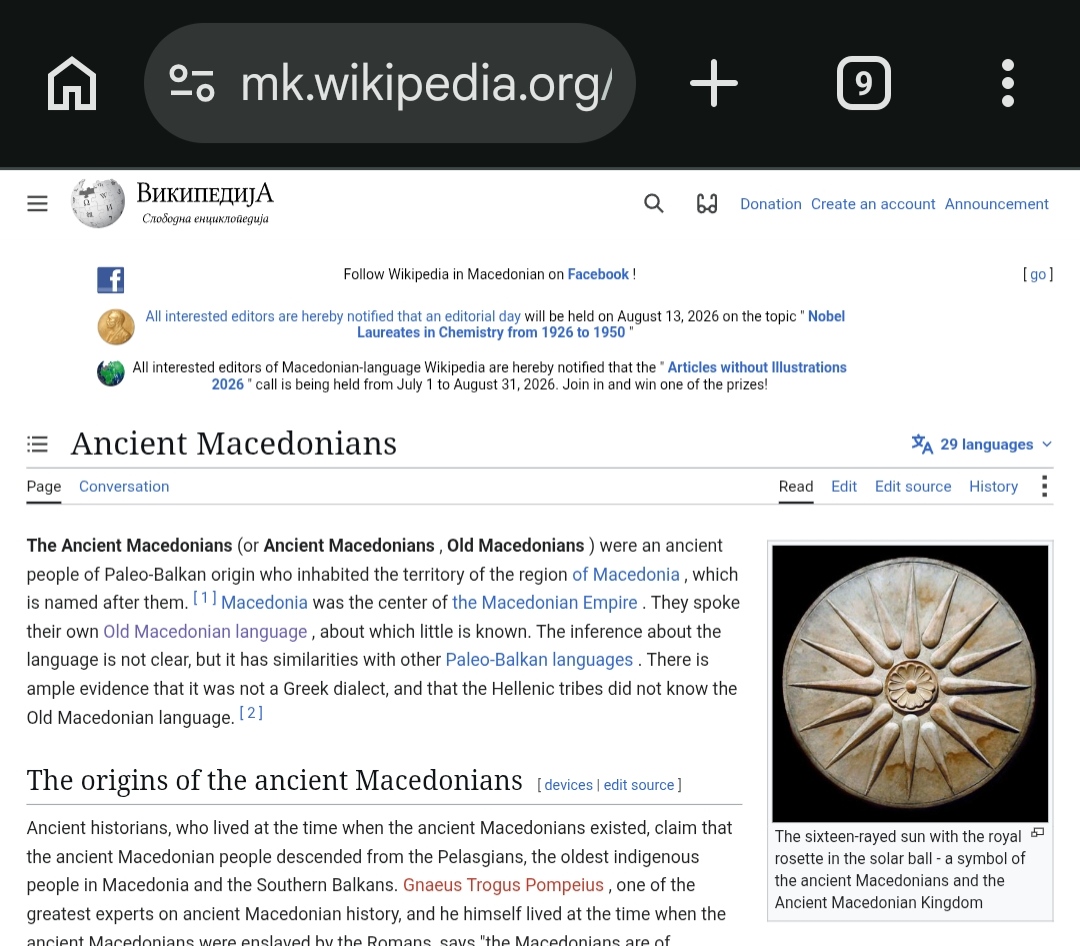Viewport: 1080px width, 946px height.
Task: Click the Donation link
Action: (x=771, y=204)
